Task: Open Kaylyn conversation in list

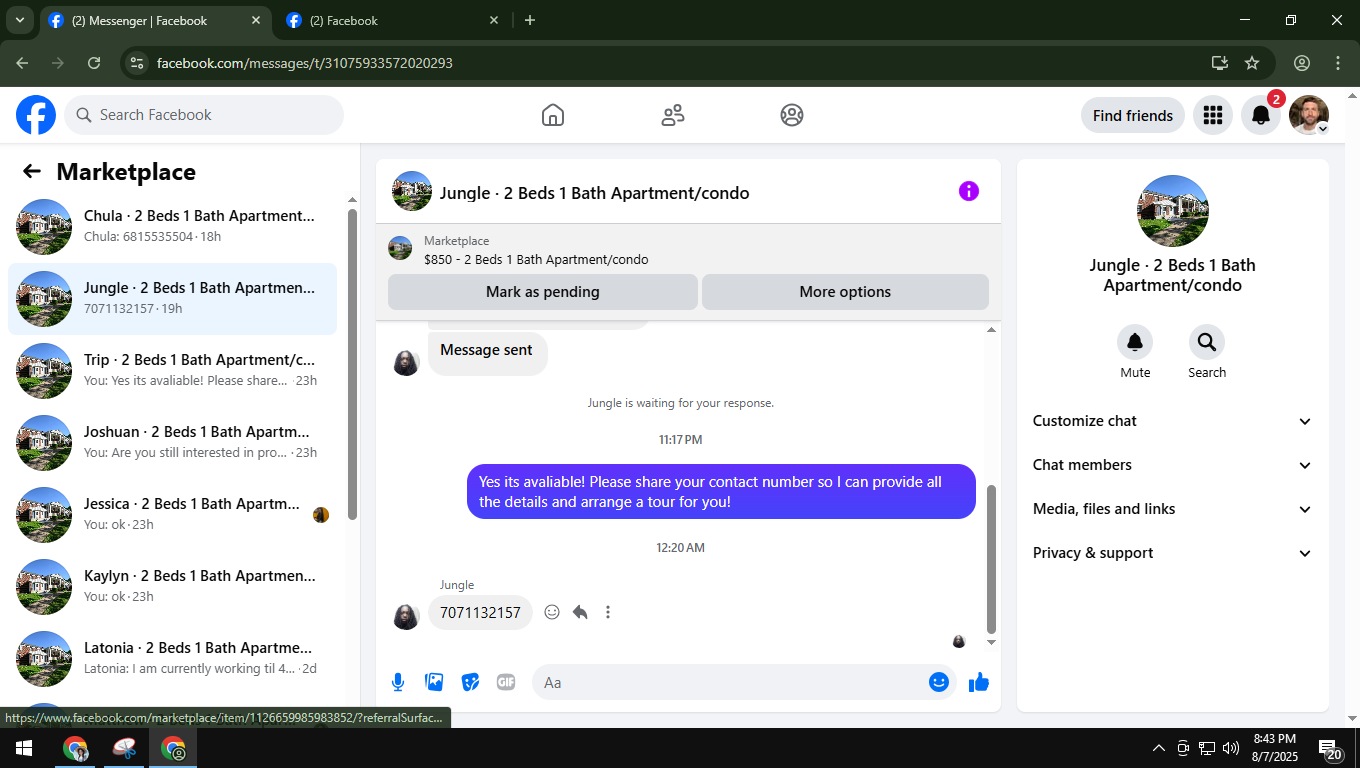Action: [x=172, y=587]
